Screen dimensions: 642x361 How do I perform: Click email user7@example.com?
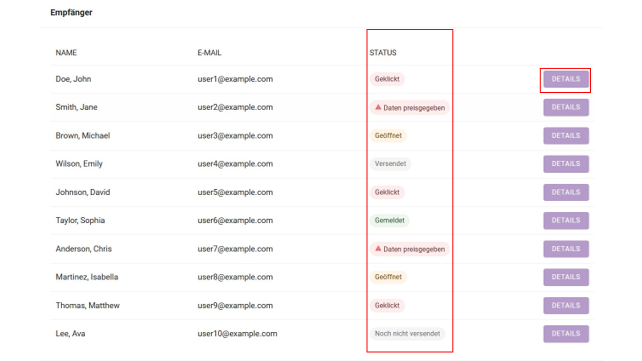coord(235,248)
